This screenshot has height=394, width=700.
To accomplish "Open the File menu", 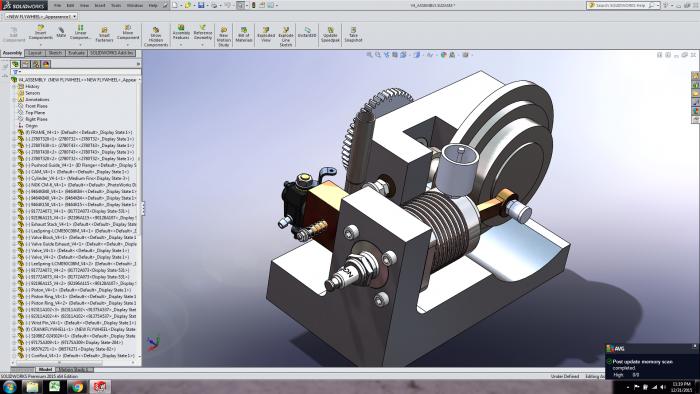I will coord(58,5).
